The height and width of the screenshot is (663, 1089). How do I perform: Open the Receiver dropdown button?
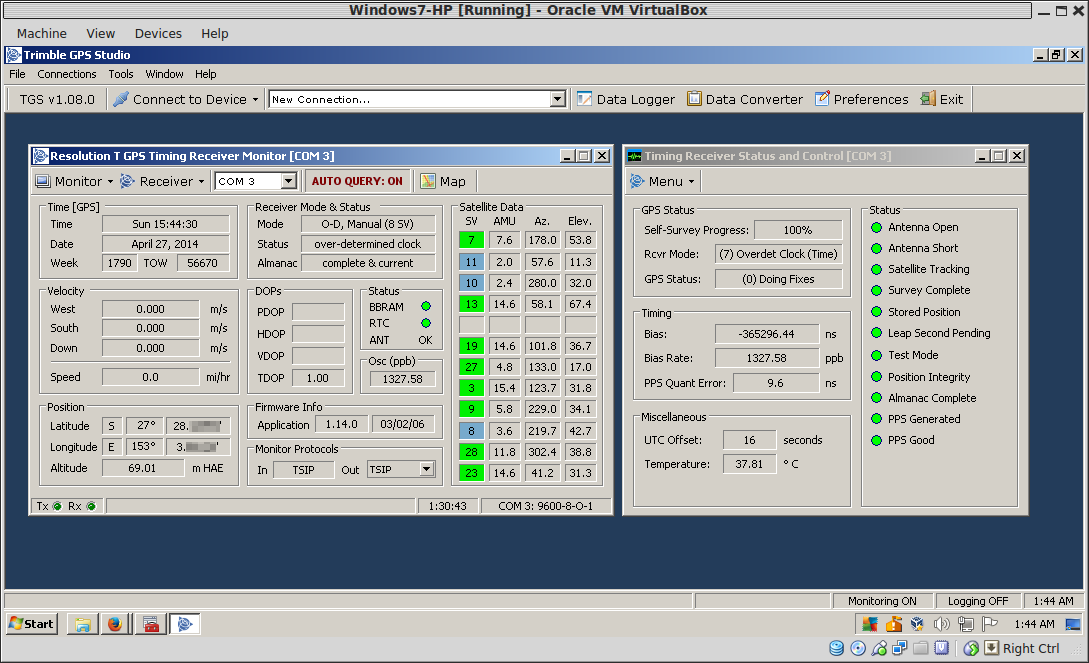point(163,181)
